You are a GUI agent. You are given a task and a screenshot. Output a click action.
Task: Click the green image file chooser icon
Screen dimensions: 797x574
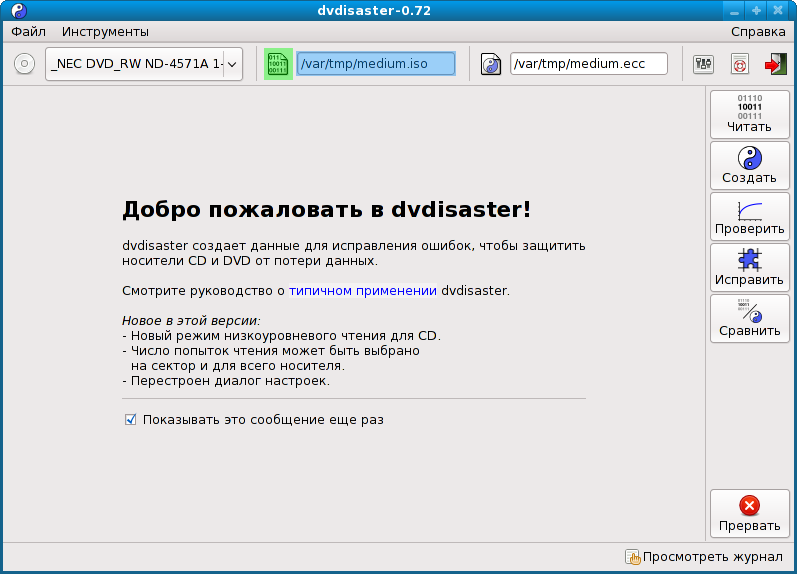click(278, 64)
